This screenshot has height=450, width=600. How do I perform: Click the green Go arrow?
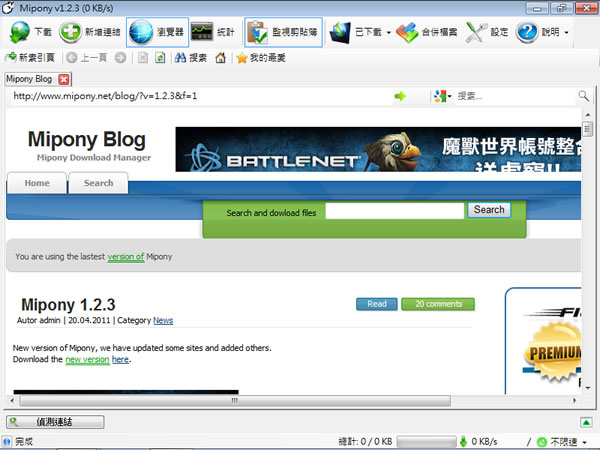click(x=400, y=96)
